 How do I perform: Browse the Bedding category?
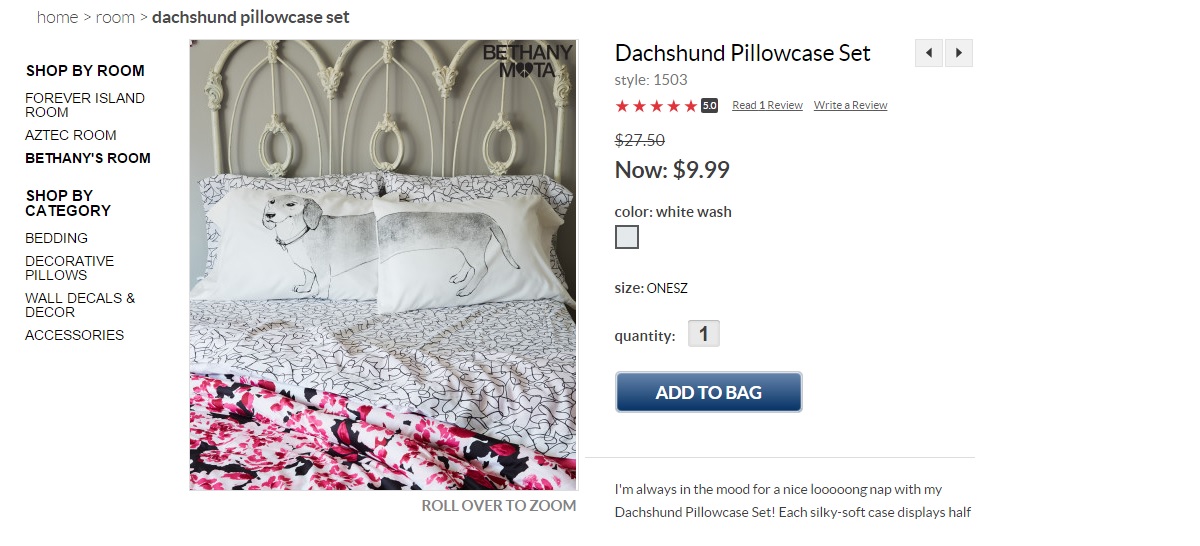pos(56,238)
